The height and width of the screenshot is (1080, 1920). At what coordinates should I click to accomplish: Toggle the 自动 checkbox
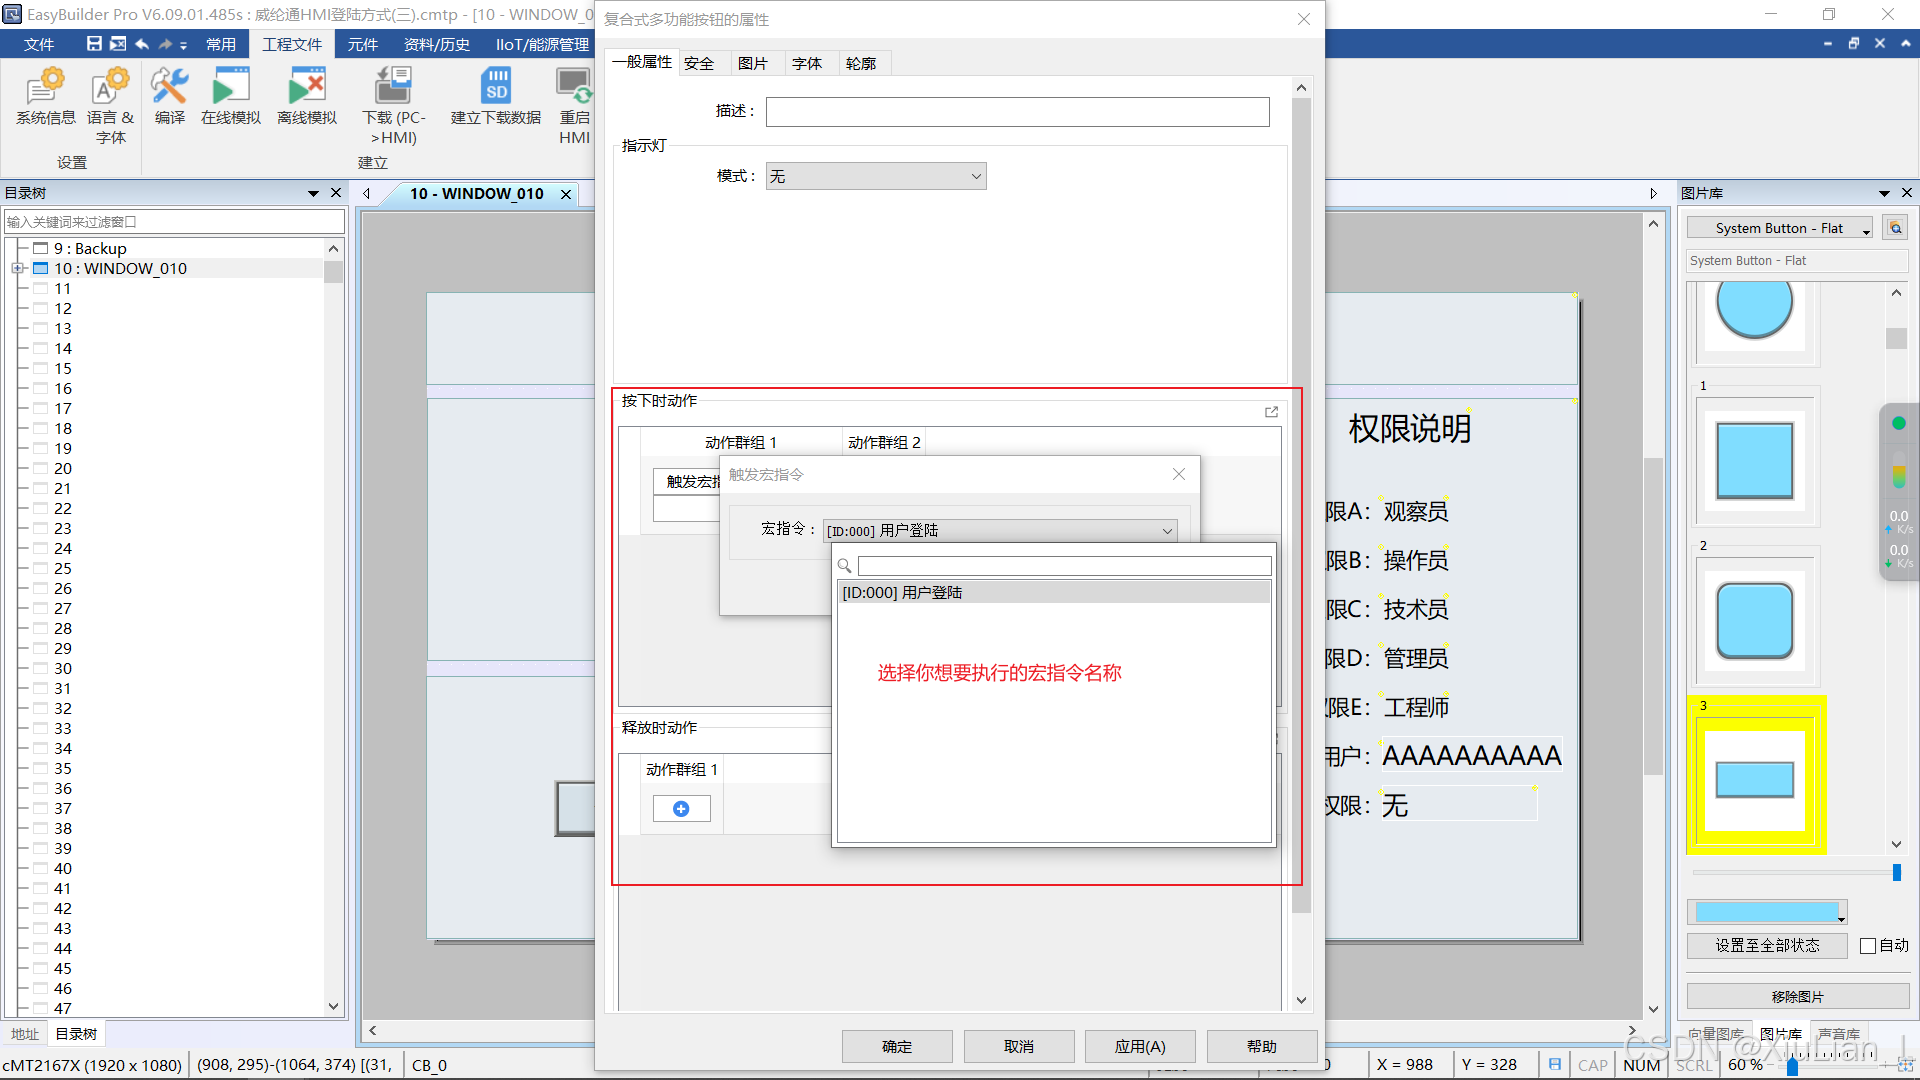1867,946
